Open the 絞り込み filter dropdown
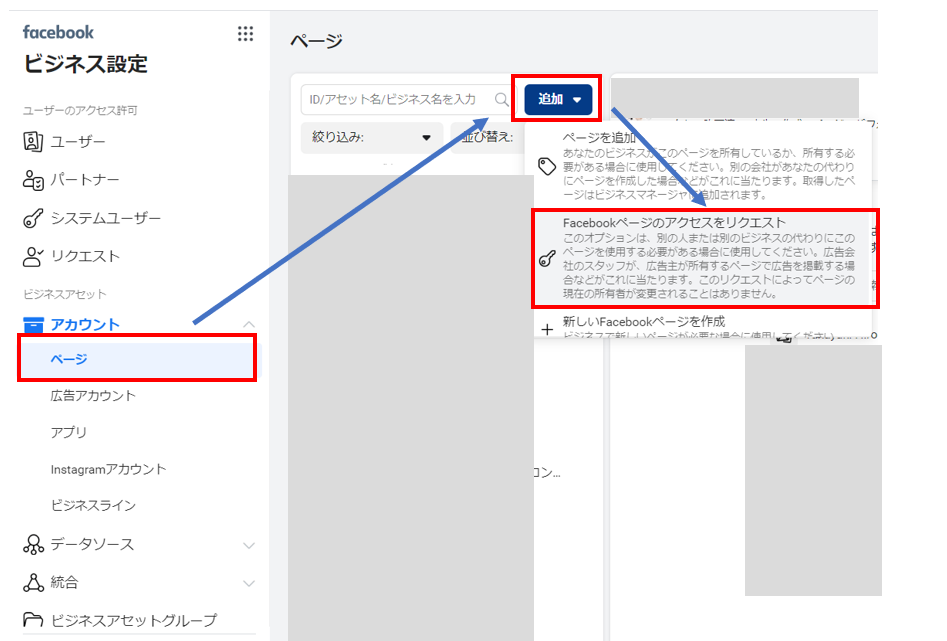The height and width of the screenshot is (641, 947). pyautogui.click(x=371, y=138)
